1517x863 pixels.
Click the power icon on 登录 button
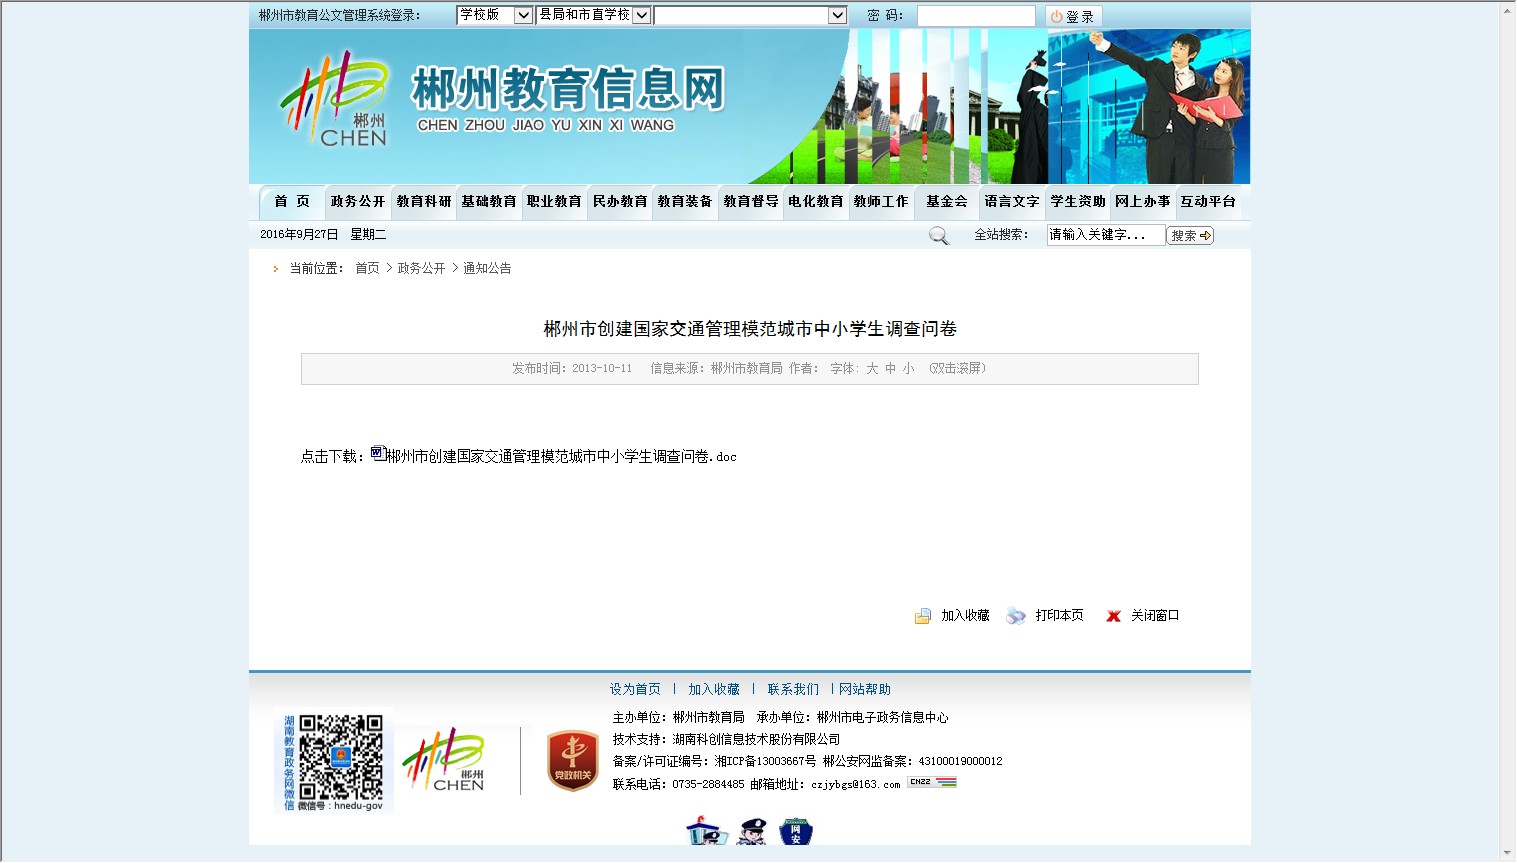[1056, 17]
